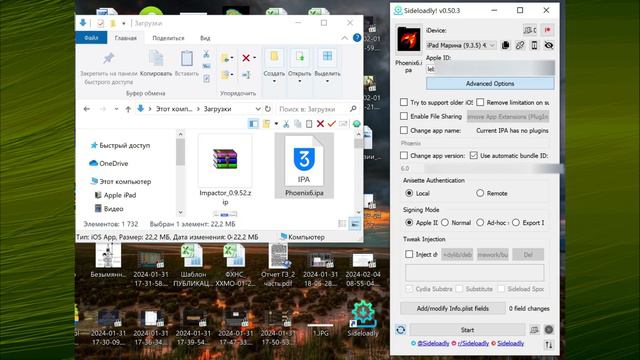Select the Ad-hoc signing mode
Viewport: 640px width, 360px height.
(480, 222)
